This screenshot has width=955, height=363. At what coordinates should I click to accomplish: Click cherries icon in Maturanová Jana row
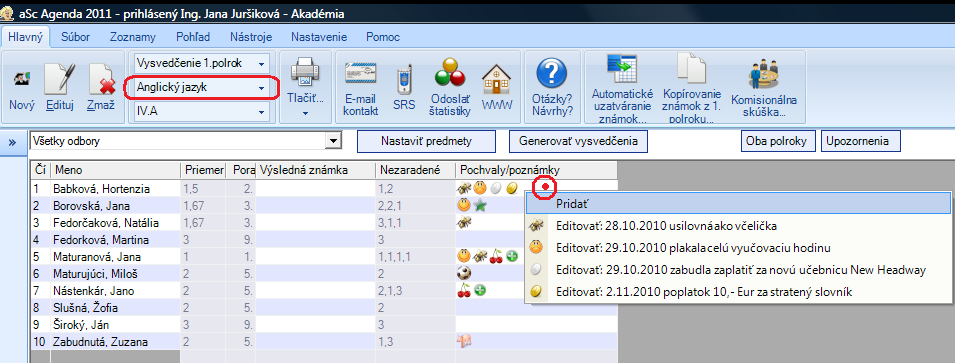(496, 257)
